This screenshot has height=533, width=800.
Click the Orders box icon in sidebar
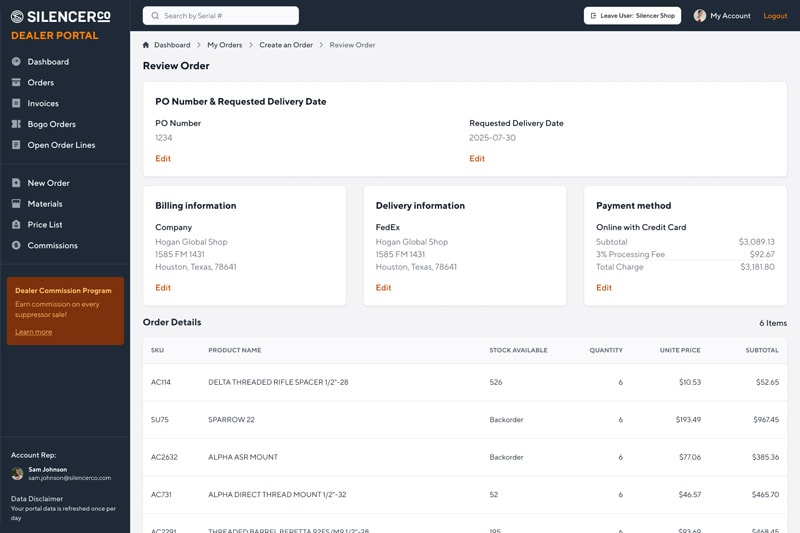[x=16, y=83]
